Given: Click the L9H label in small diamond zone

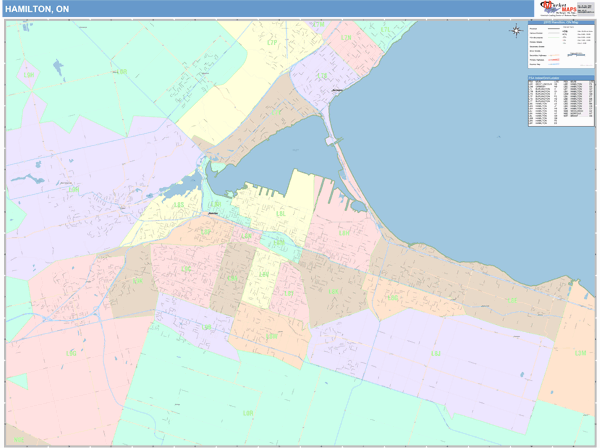Looking at the screenshot, I should pos(29,75).
